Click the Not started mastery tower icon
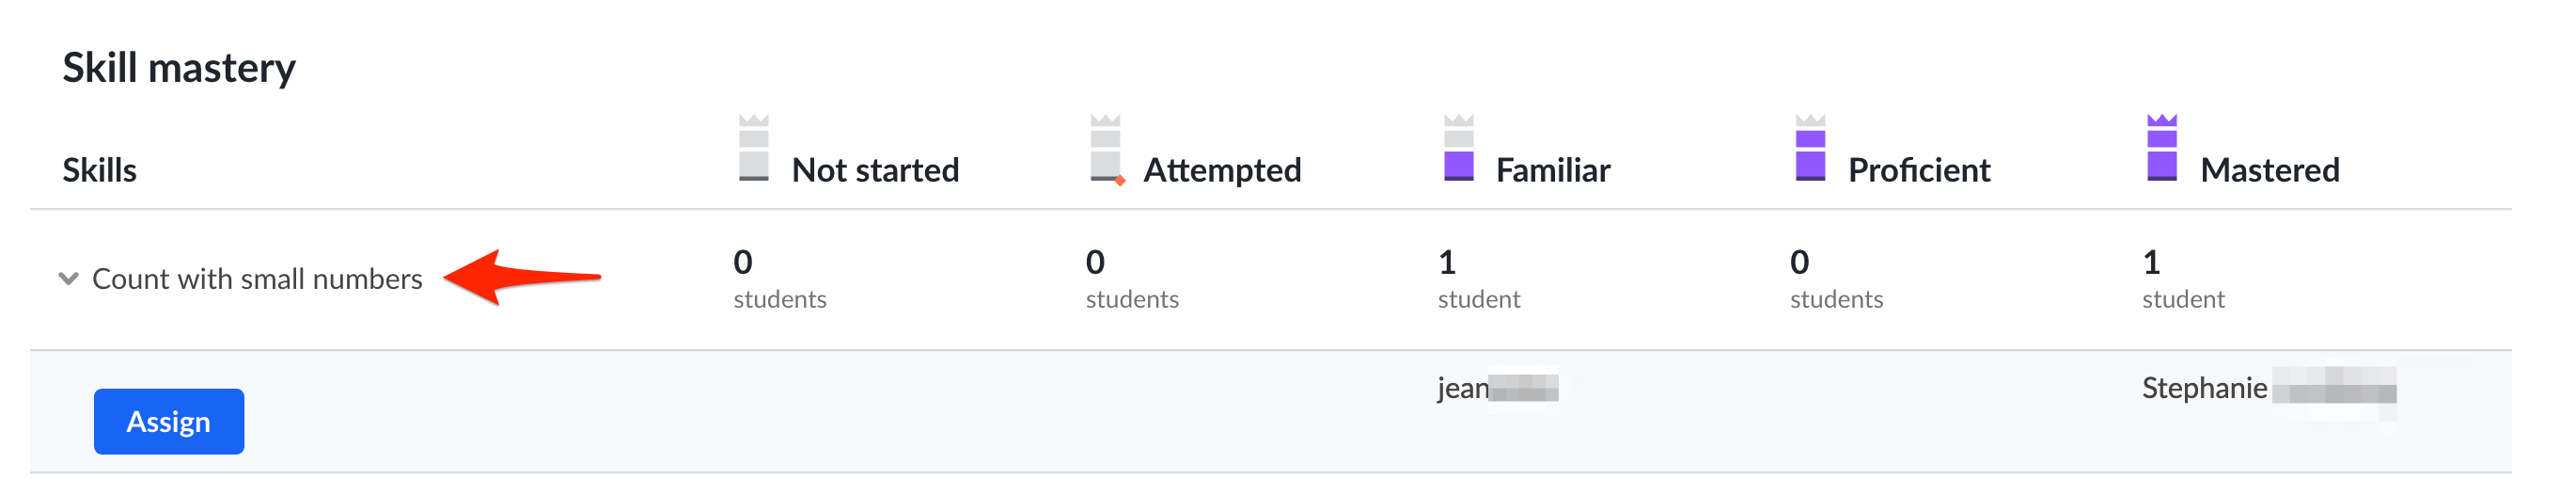 point(753,147)
